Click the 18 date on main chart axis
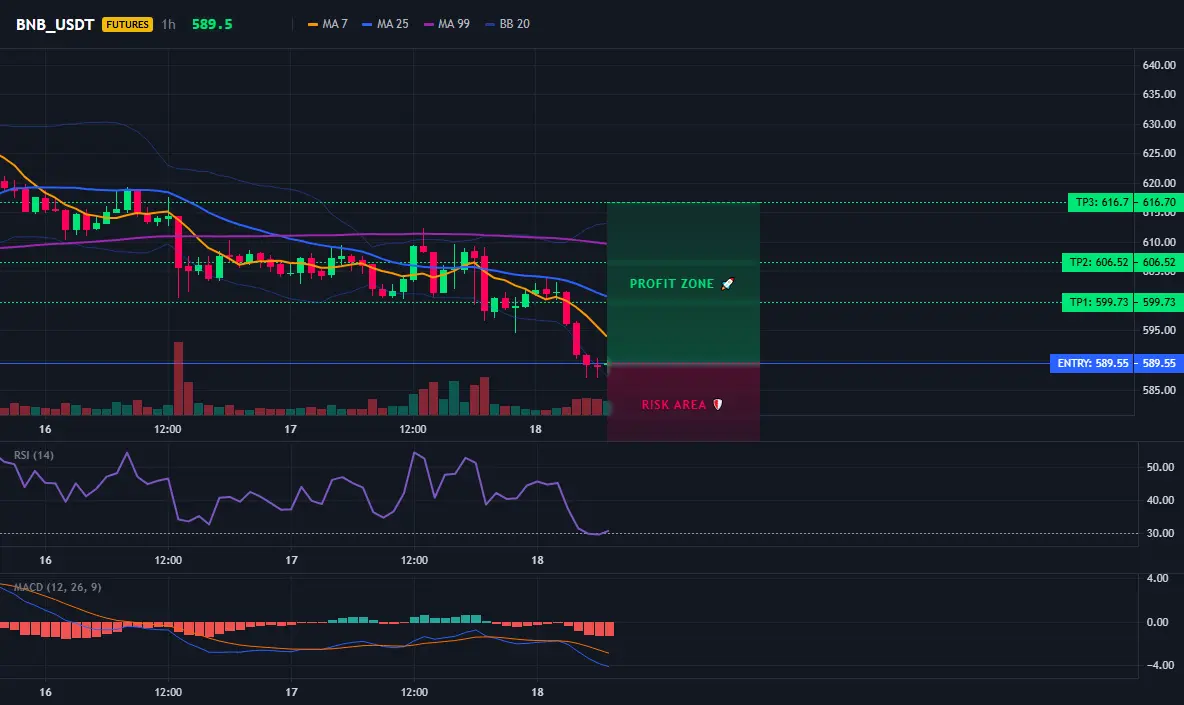Screen dimensions: 1184x705 click(x=535, y=429)
